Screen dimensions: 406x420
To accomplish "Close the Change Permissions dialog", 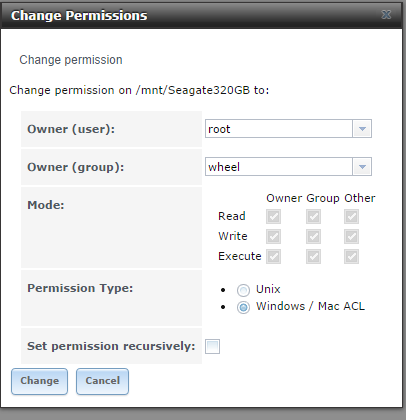I will 386,15.
